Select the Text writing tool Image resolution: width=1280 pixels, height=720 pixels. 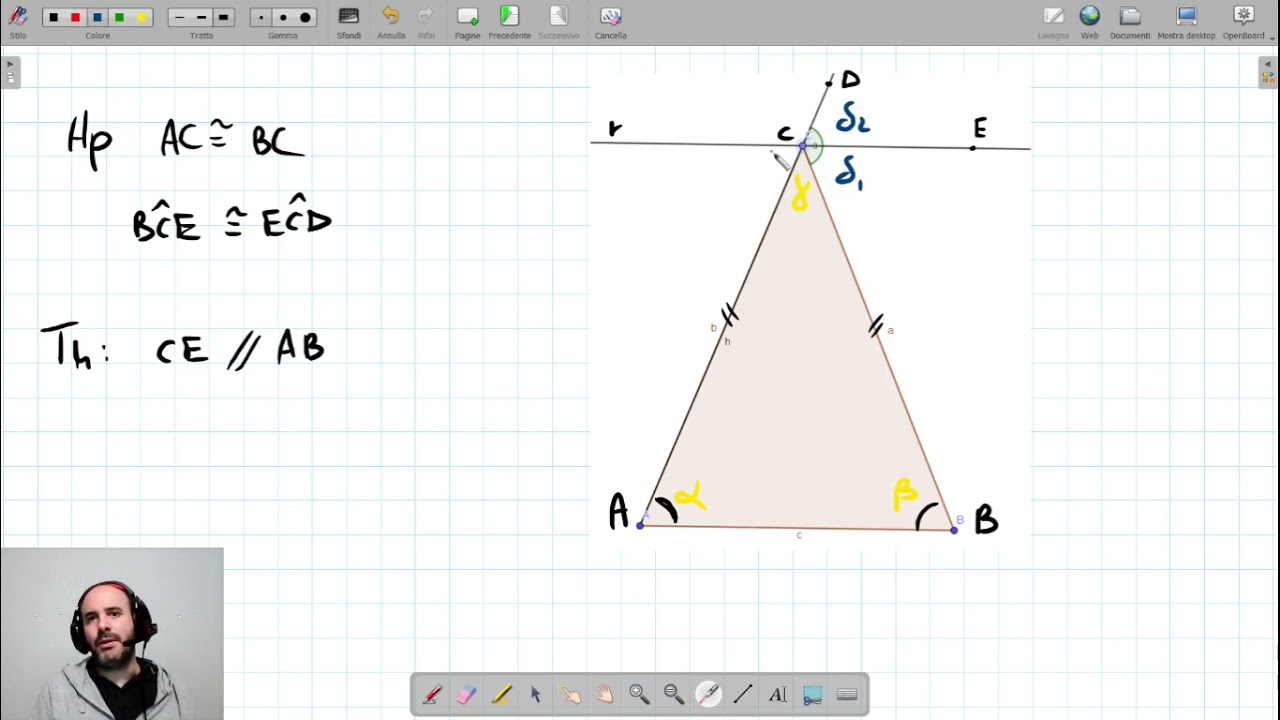point(777,695)
